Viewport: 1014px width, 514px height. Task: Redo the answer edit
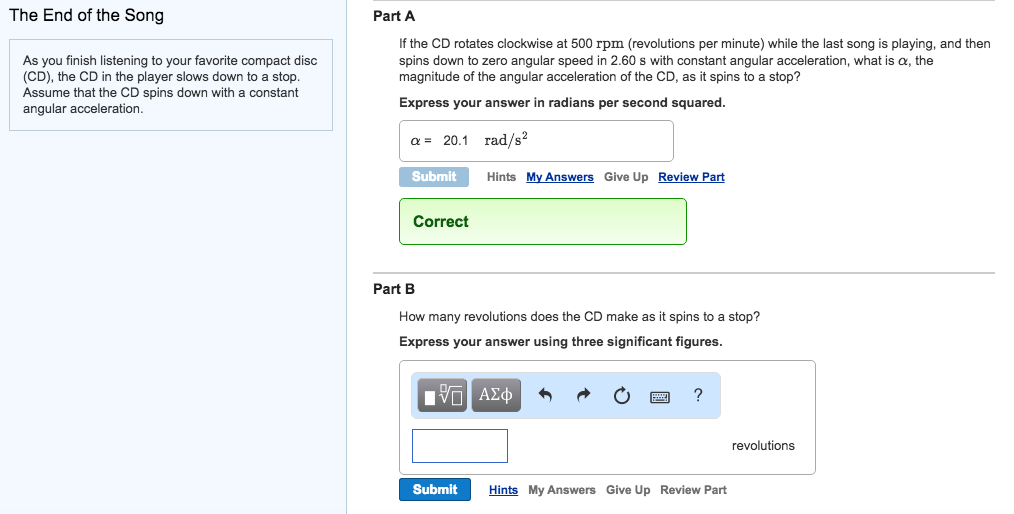coord(583,395)
